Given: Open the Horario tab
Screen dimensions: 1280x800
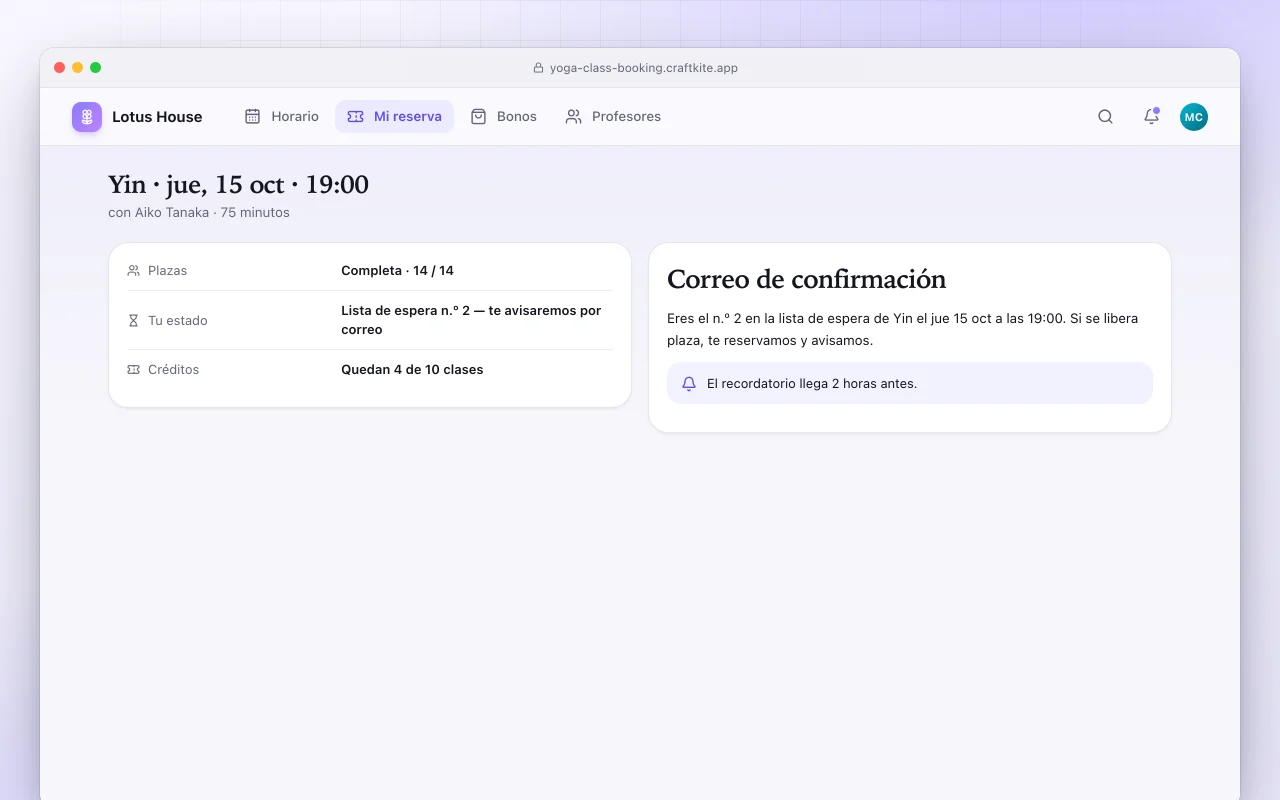Looking at the screenshot, I should pyautogui.click(x=282, y=117).
